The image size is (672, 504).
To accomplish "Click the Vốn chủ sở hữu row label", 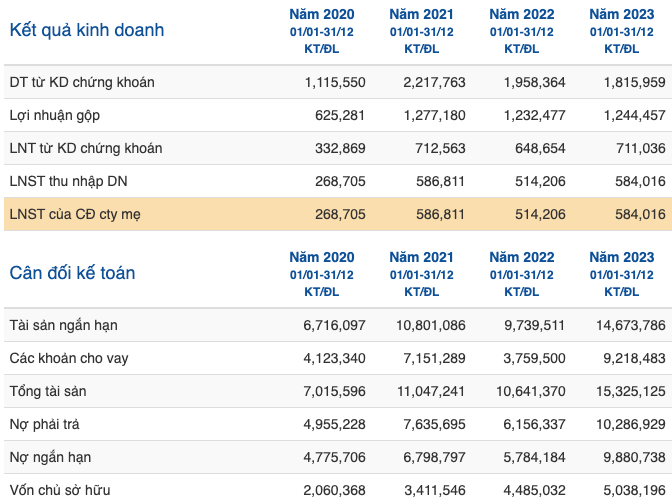I will tap(60, 490).
